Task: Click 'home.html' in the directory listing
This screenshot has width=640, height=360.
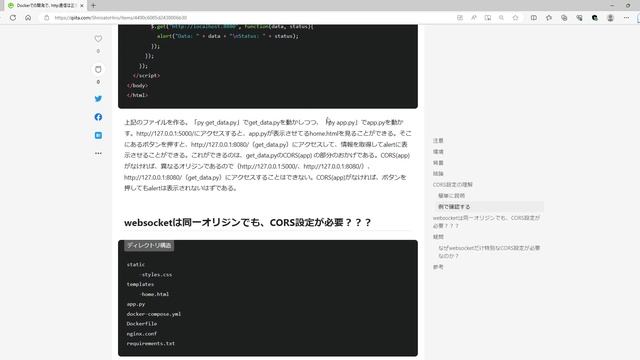Action: pos(155,294)
